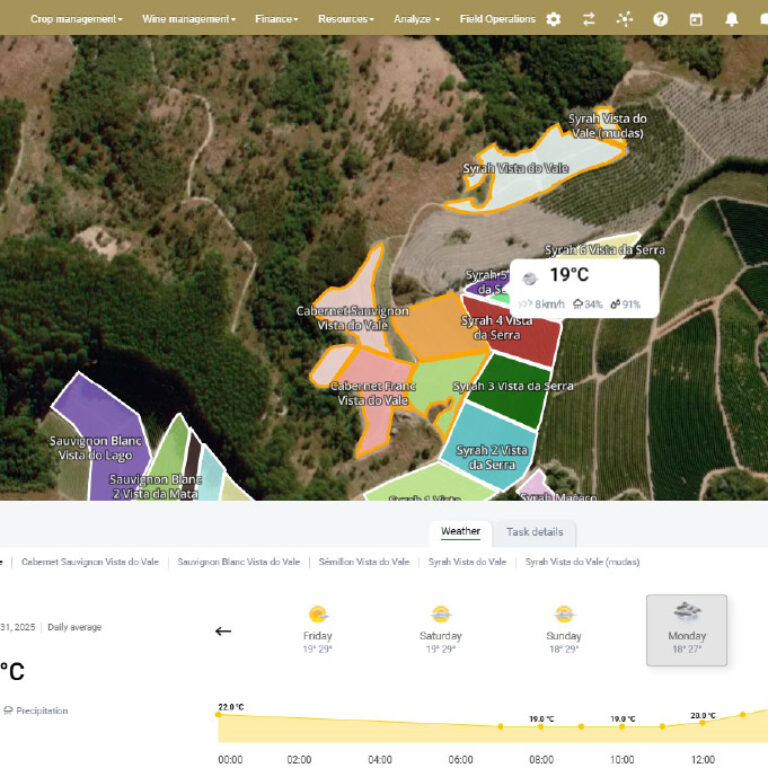768x768 pixels.
Task: Select Sémillon Vista do Vale location link
Action: [x=364, y=562]
